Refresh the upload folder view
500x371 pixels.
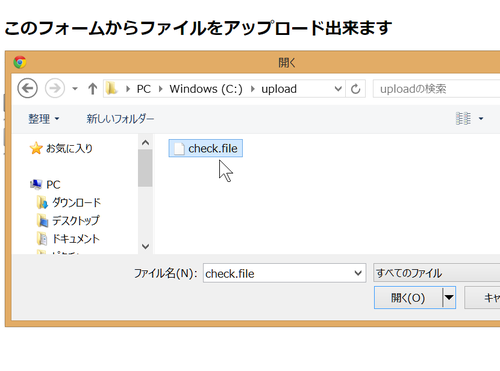point(356,89)
